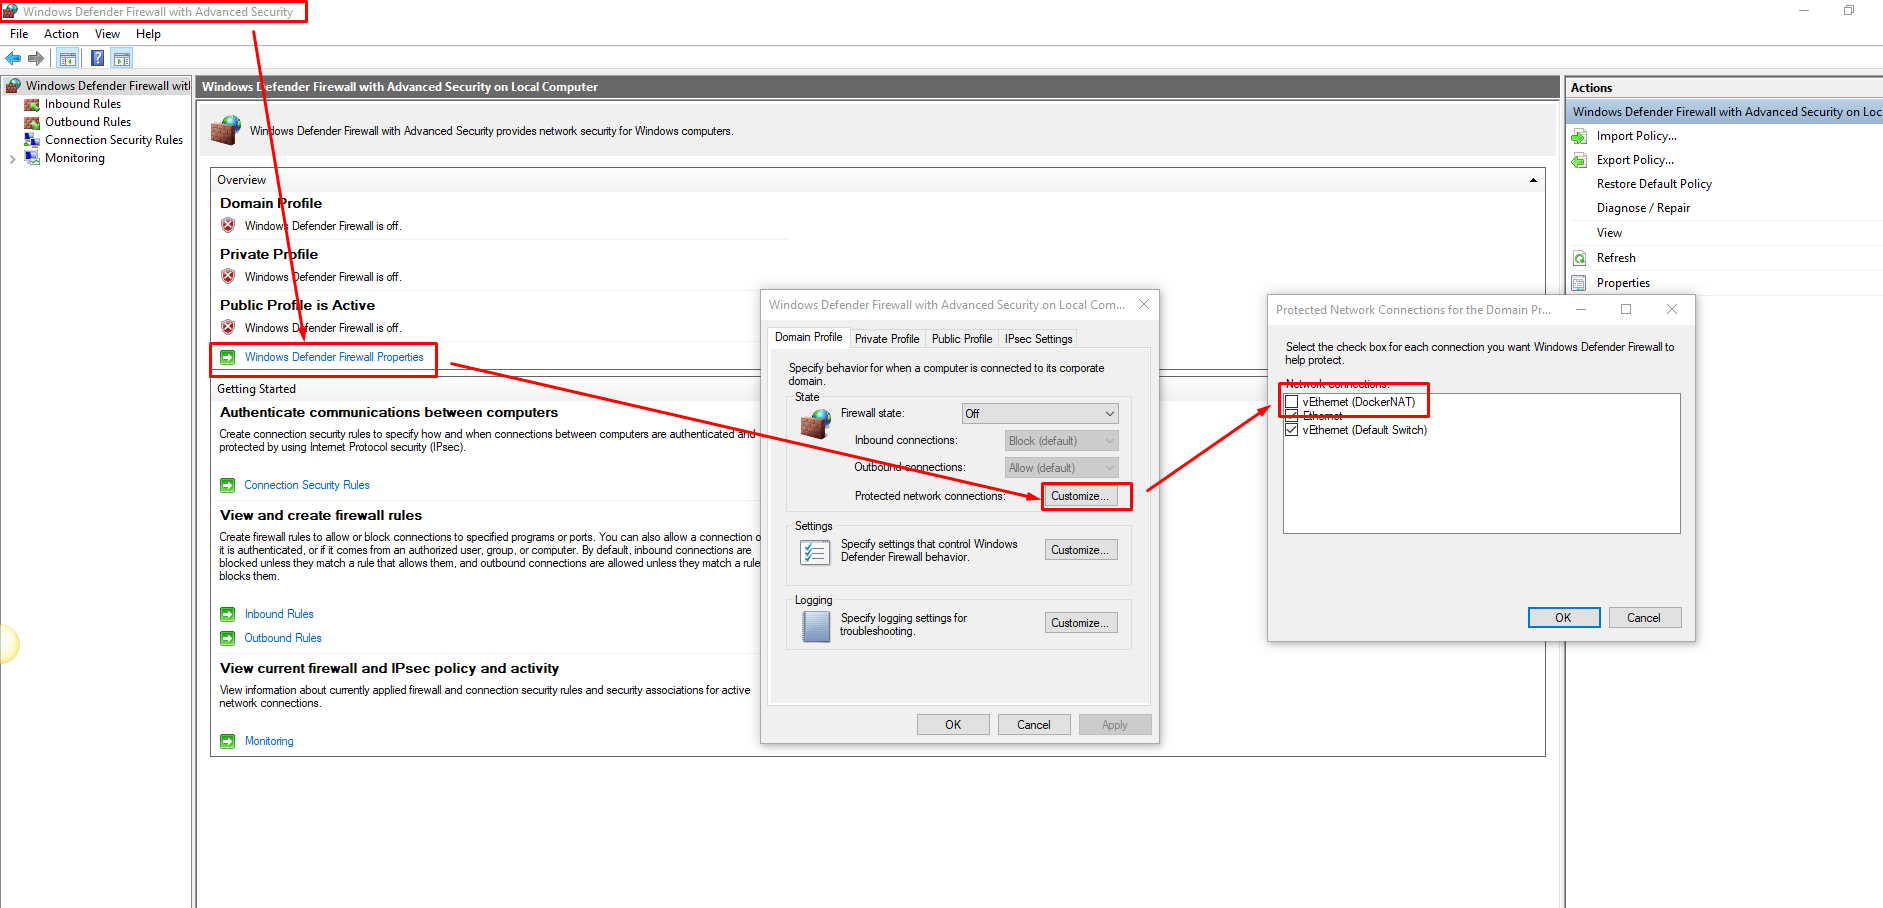This screenshot has height=908, width=1883.
Task: Uncheck the Ethernet connection checkbox
Action: 1291,416
